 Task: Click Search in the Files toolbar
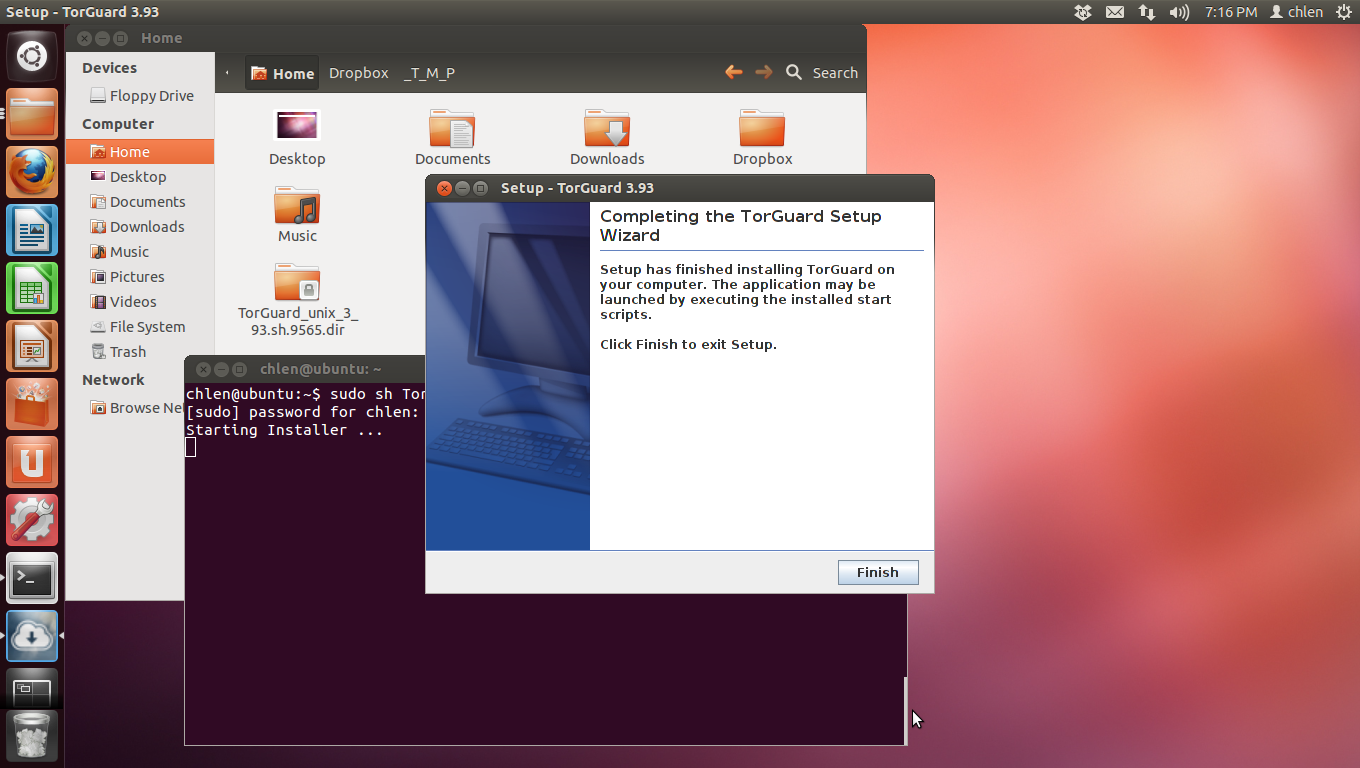822,73
